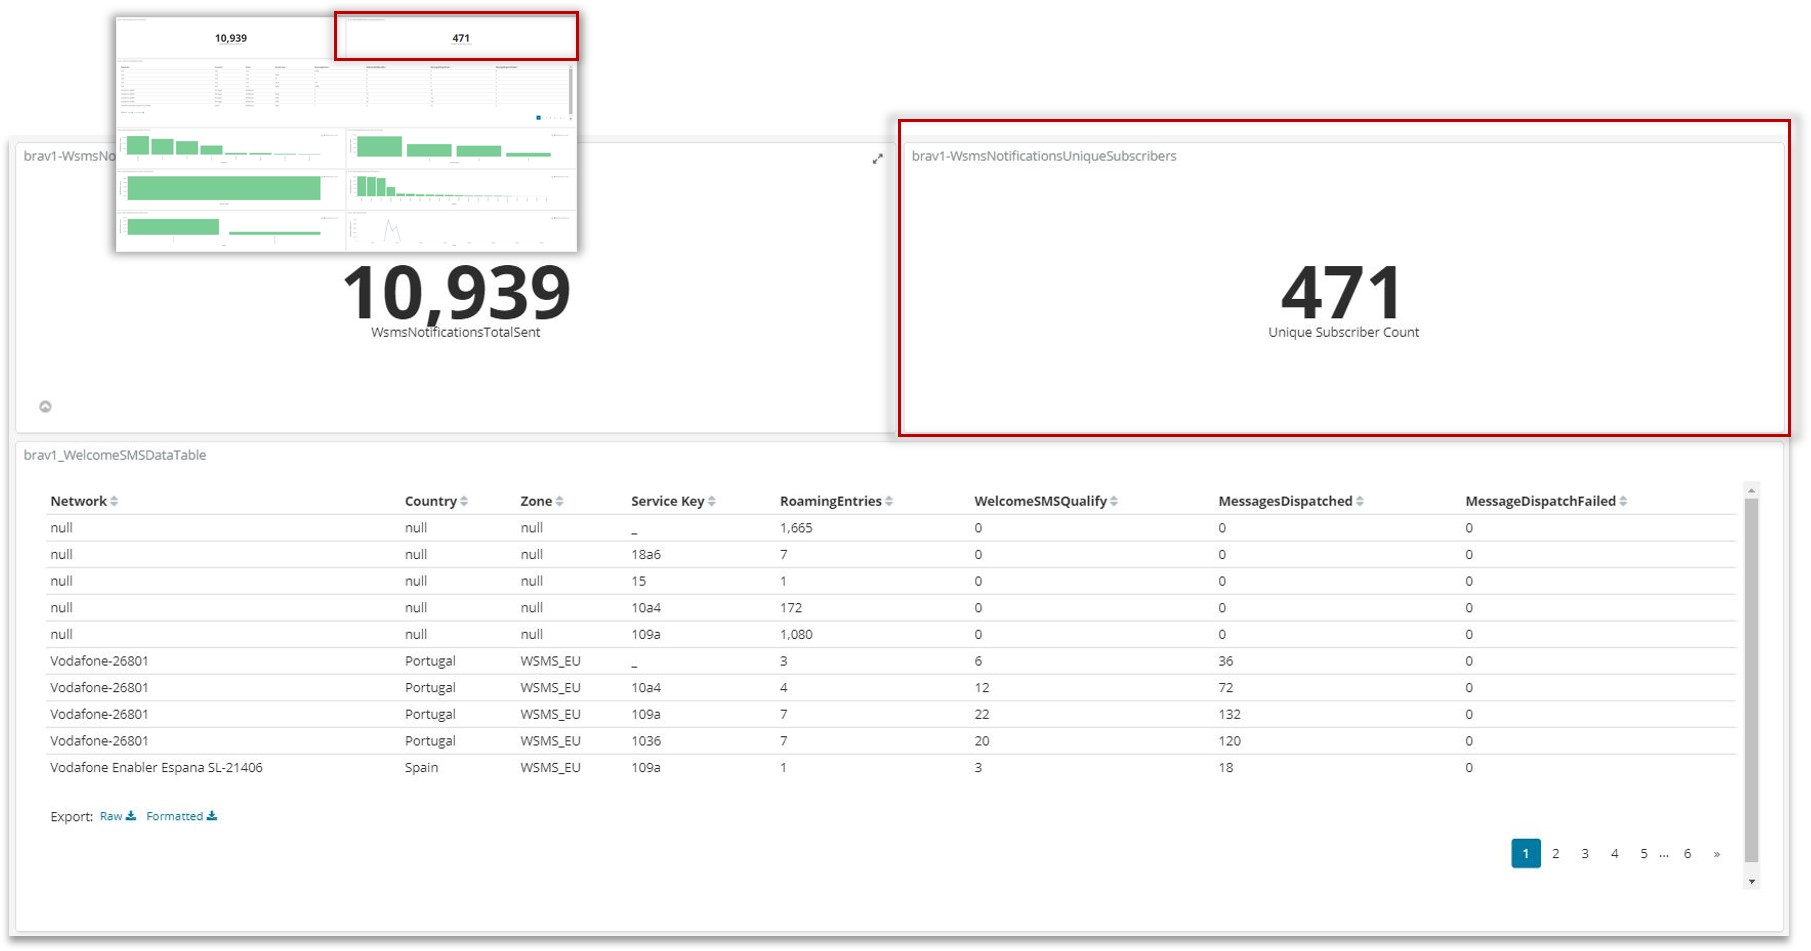The image size is (1811, 951).
Task: Click service key 18a6 cell
Action: (645, 555)
